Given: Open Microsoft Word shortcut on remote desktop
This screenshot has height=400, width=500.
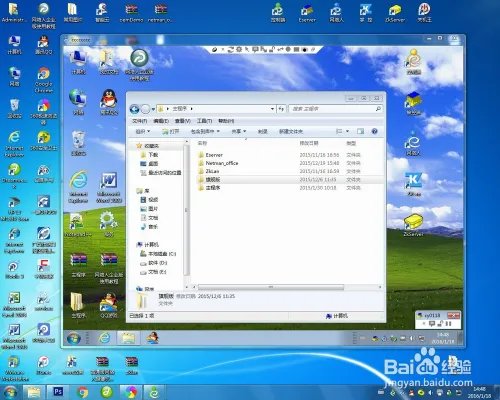Looking at the screenshot, I should [109, 187].
